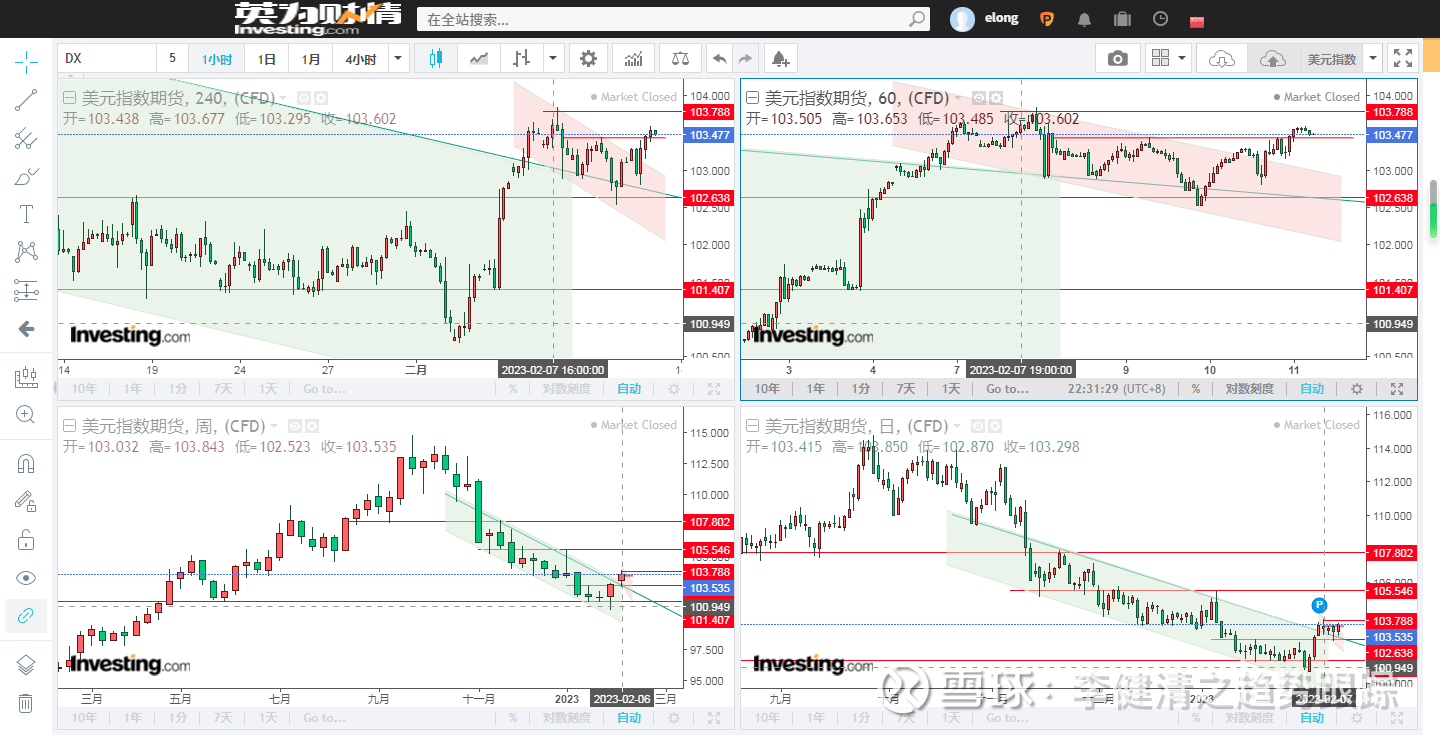
Task: Collapse the daily (日) chart legend
Action: click(752, 426)
